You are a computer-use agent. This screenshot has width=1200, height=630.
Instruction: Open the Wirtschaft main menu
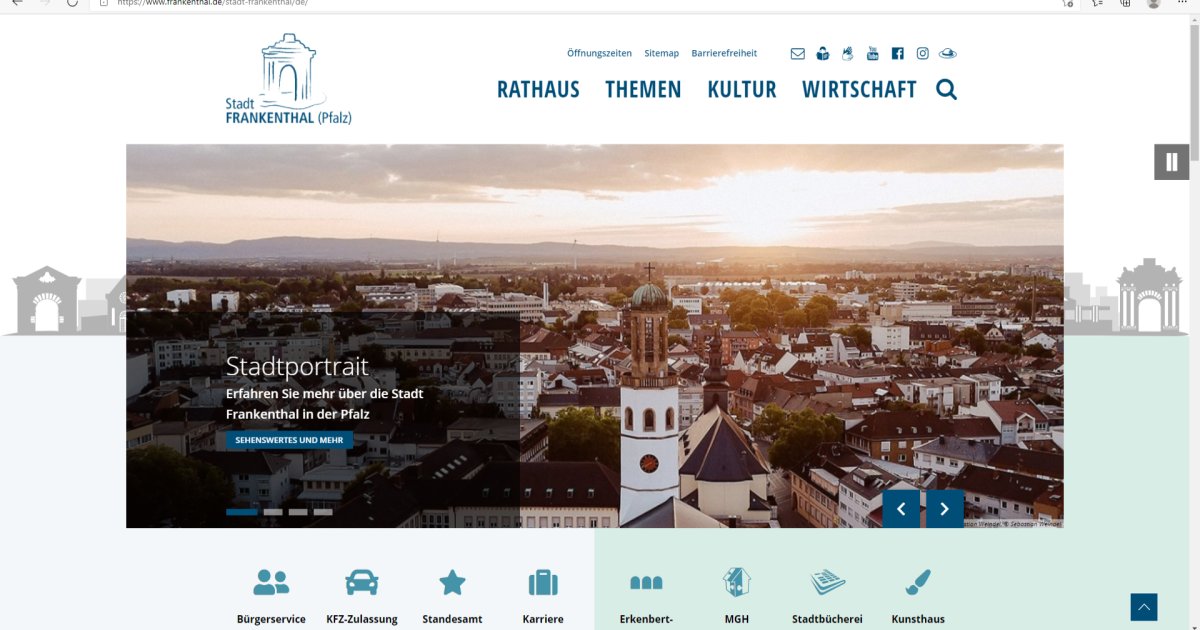858,90
